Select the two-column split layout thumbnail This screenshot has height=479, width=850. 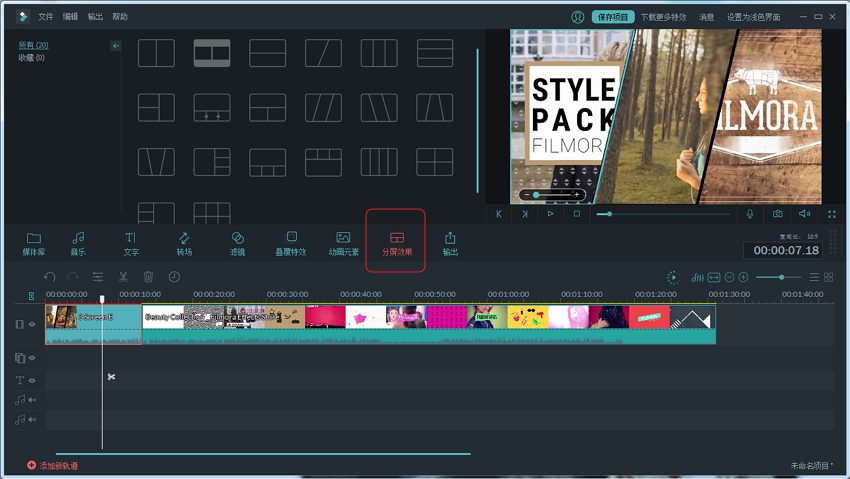[x=156, y=53]
